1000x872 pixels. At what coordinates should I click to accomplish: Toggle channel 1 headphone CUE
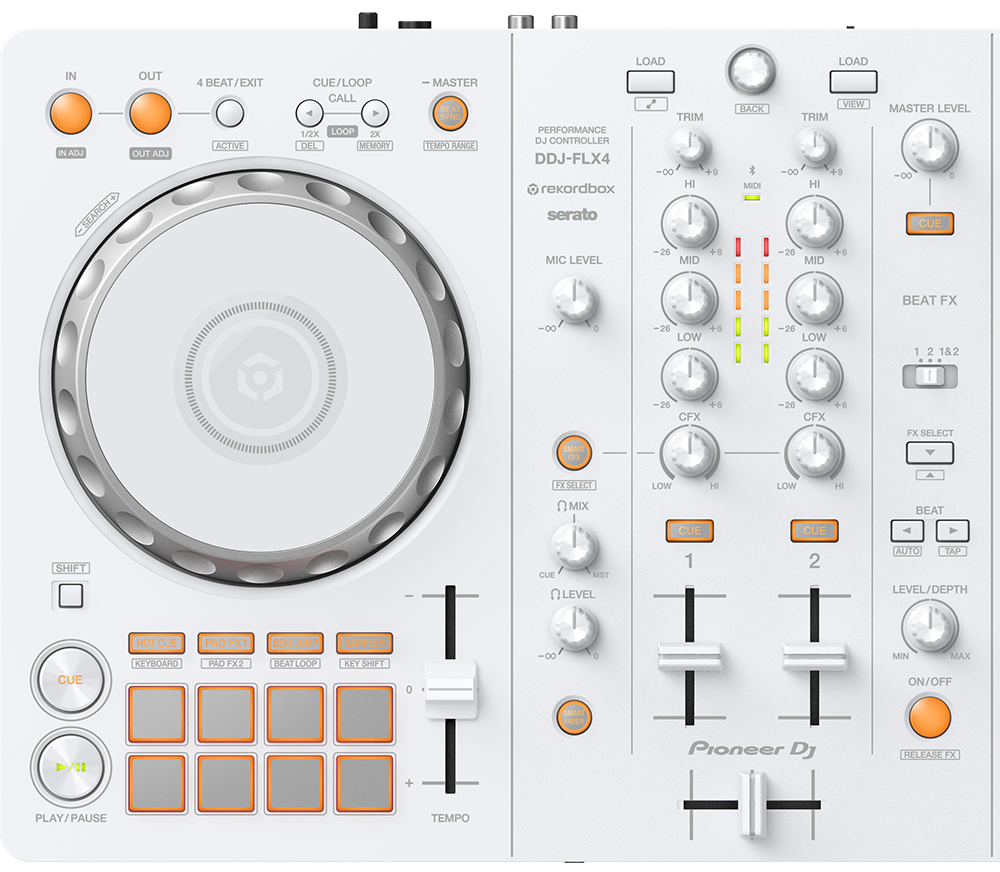click(689, 531)
